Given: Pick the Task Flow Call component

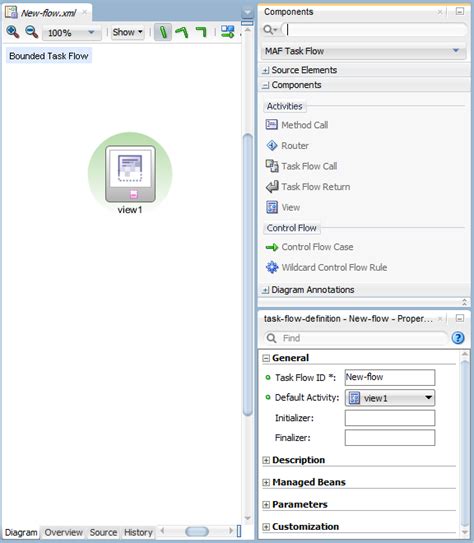Looking at the screenshot, I should coord(301,166).
